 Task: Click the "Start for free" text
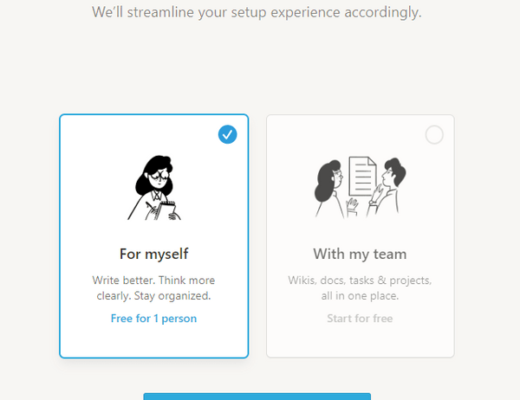coord(360,318)
